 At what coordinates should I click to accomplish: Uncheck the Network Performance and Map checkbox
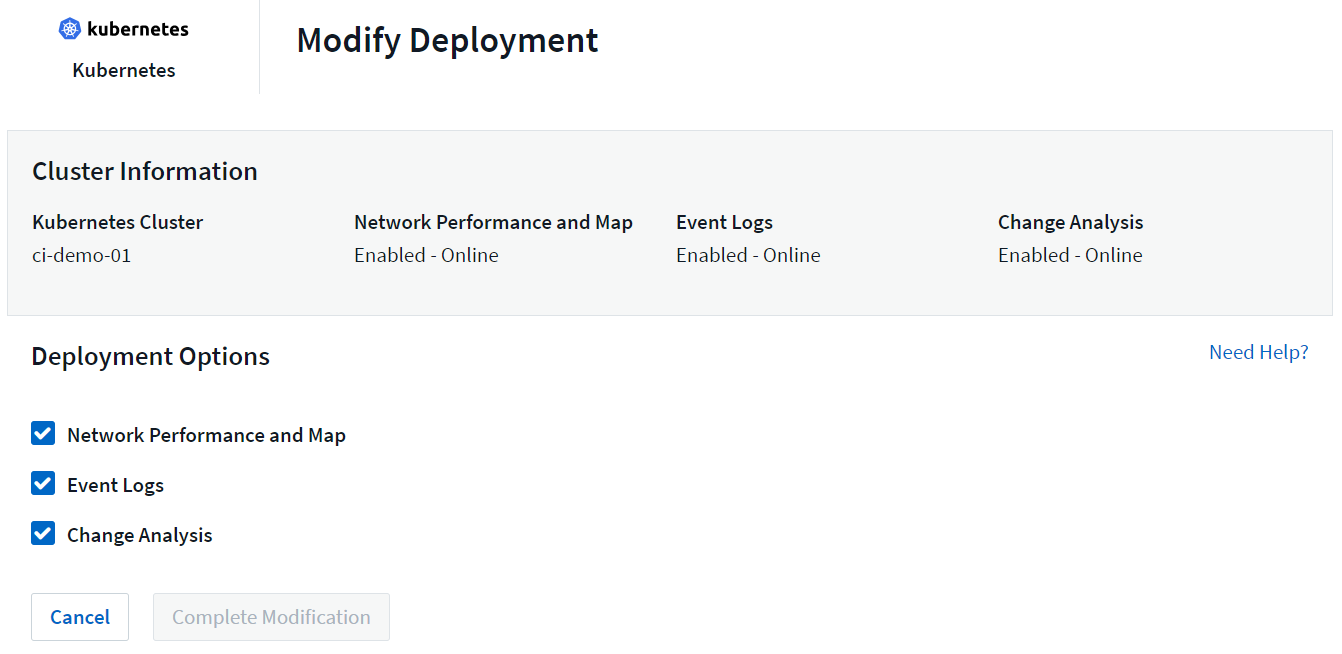(x=43, y=433)
